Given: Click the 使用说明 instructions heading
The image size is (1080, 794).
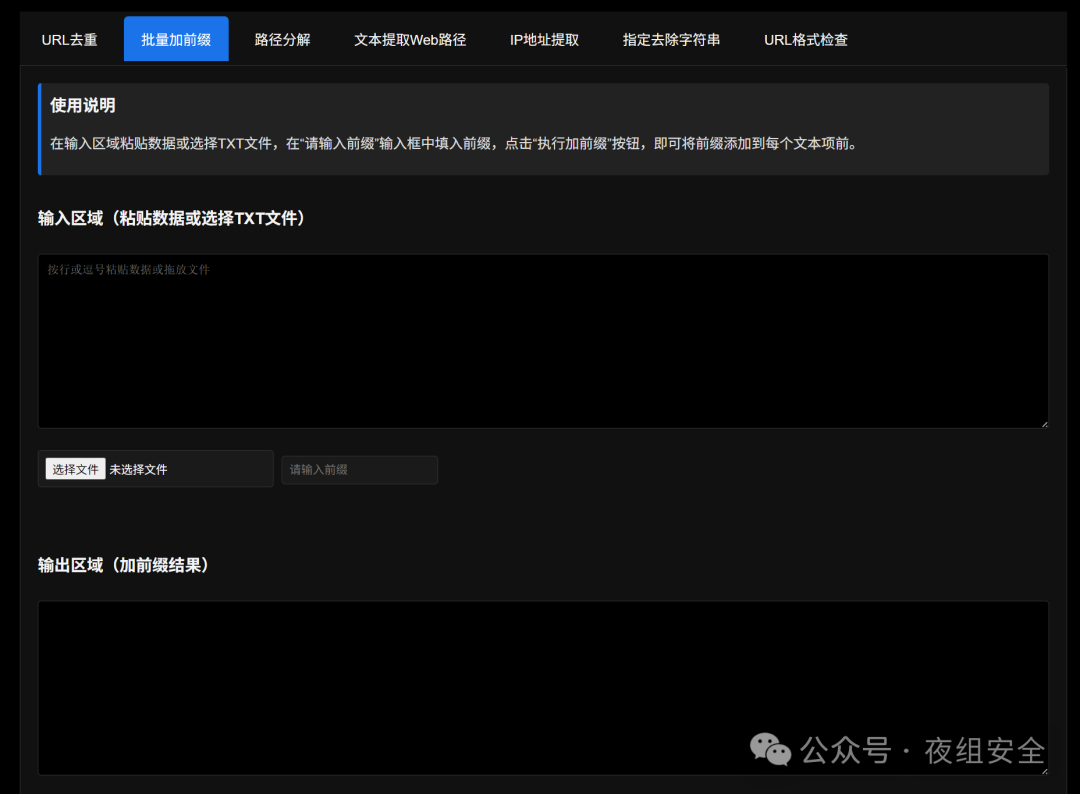Looking at the screenshot, I should coord(72,105).
